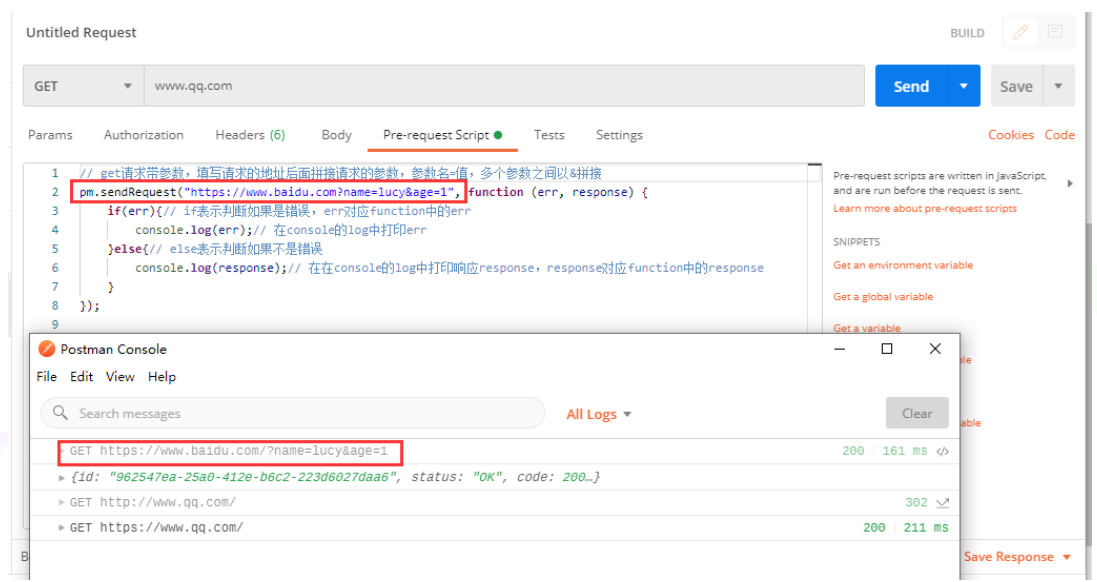
Task: Open the comments icon beside BUILD
Action: coord(1055,32)
